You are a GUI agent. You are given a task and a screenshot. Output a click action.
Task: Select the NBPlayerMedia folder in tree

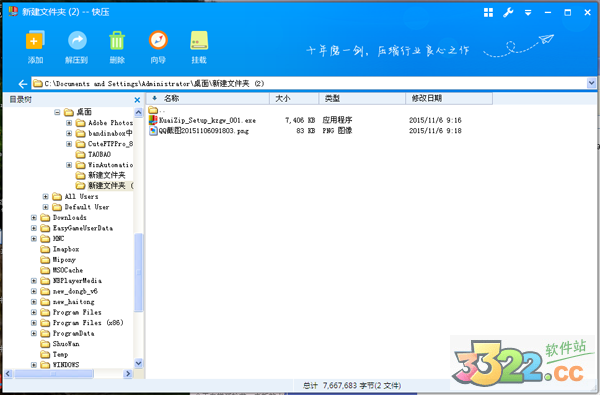click(x=71, y=281)
